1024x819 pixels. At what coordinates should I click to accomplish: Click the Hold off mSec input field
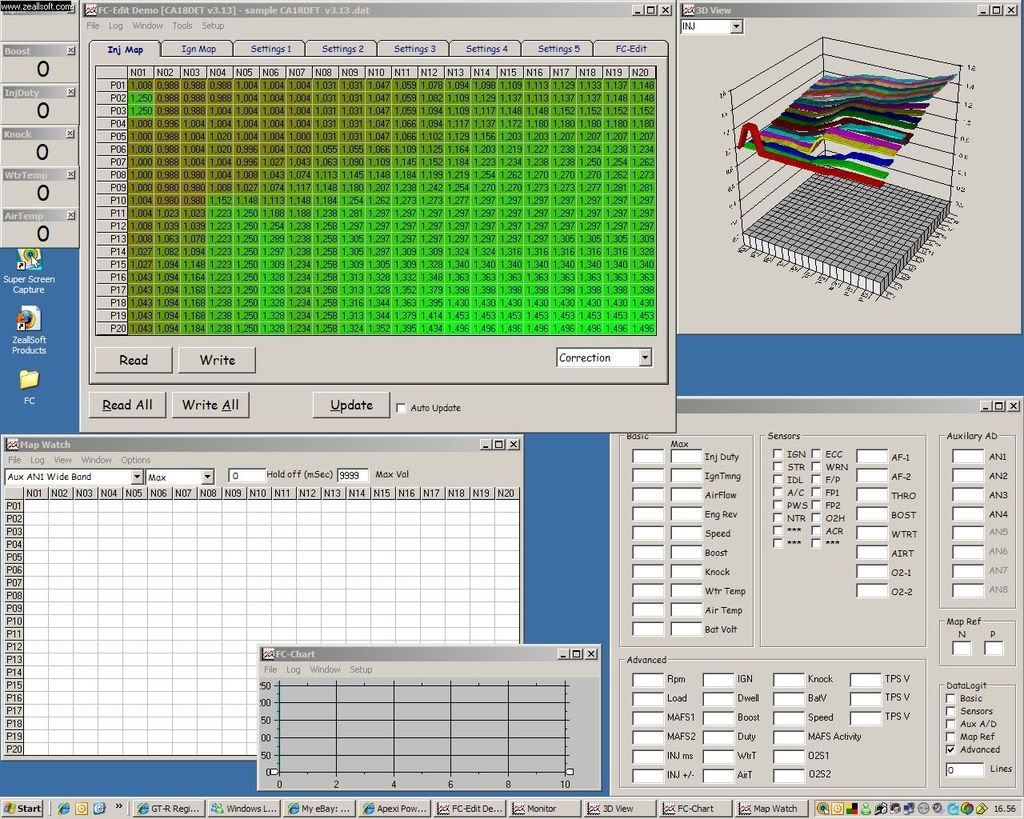[x=246, y=475]
